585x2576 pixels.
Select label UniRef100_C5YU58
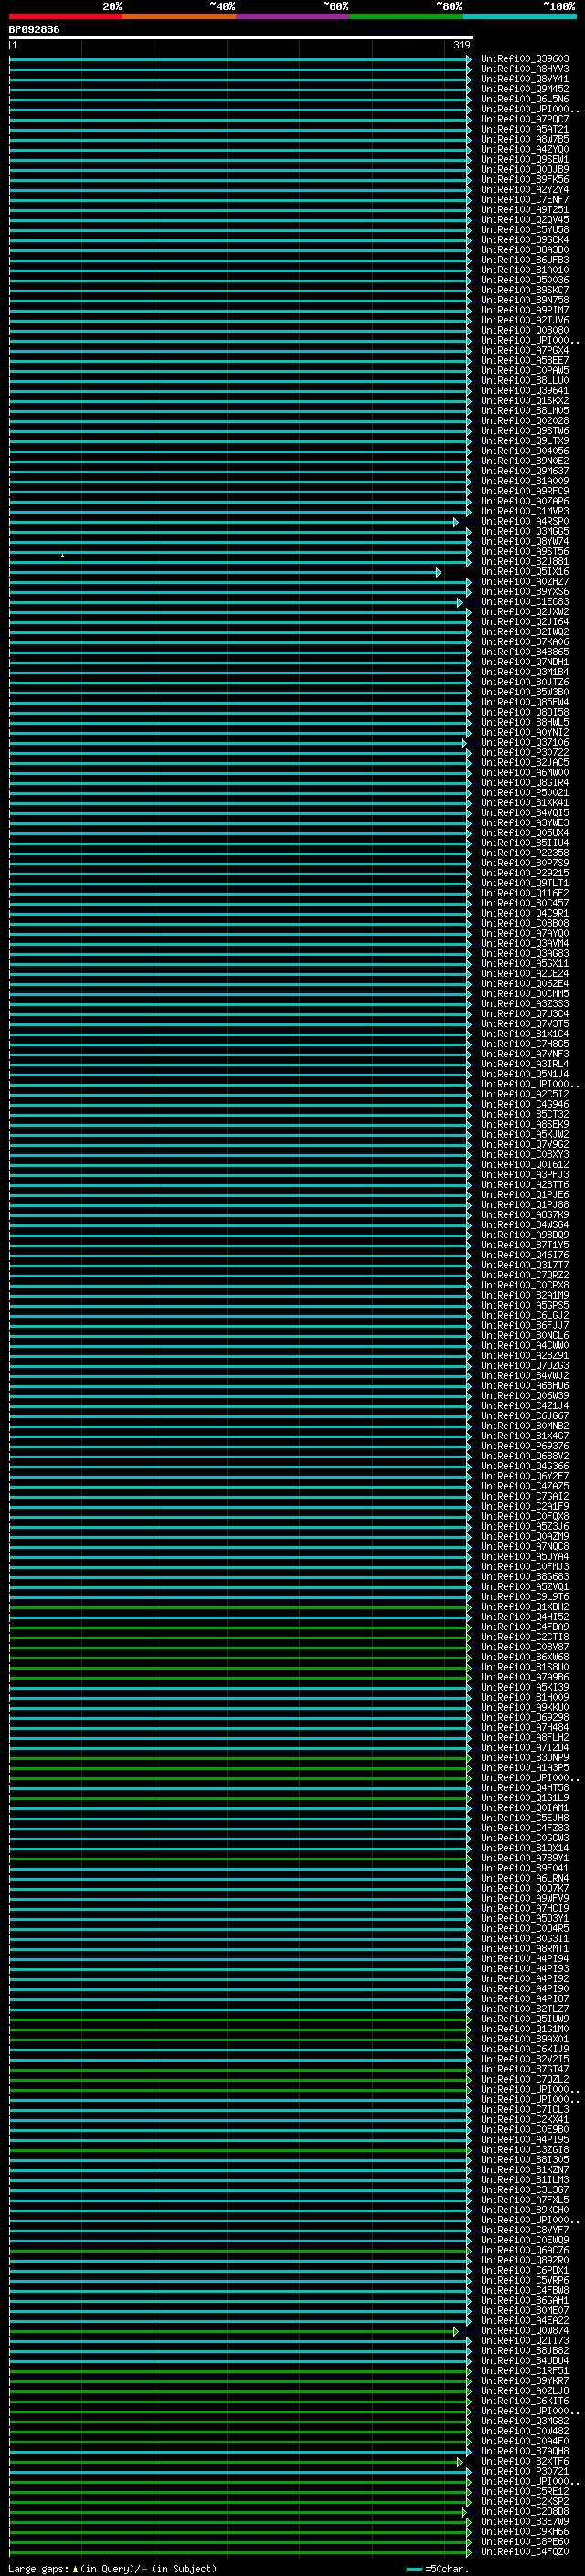click(525, 230)
